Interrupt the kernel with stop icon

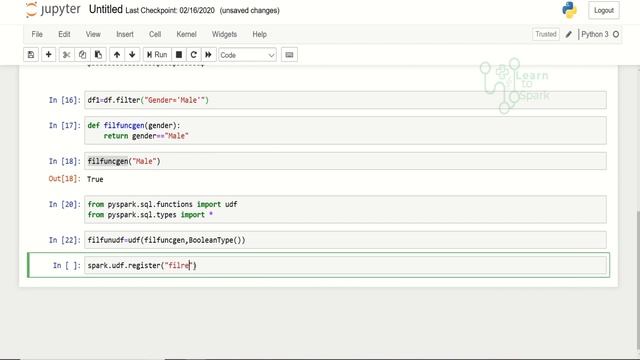click(179, 55)
